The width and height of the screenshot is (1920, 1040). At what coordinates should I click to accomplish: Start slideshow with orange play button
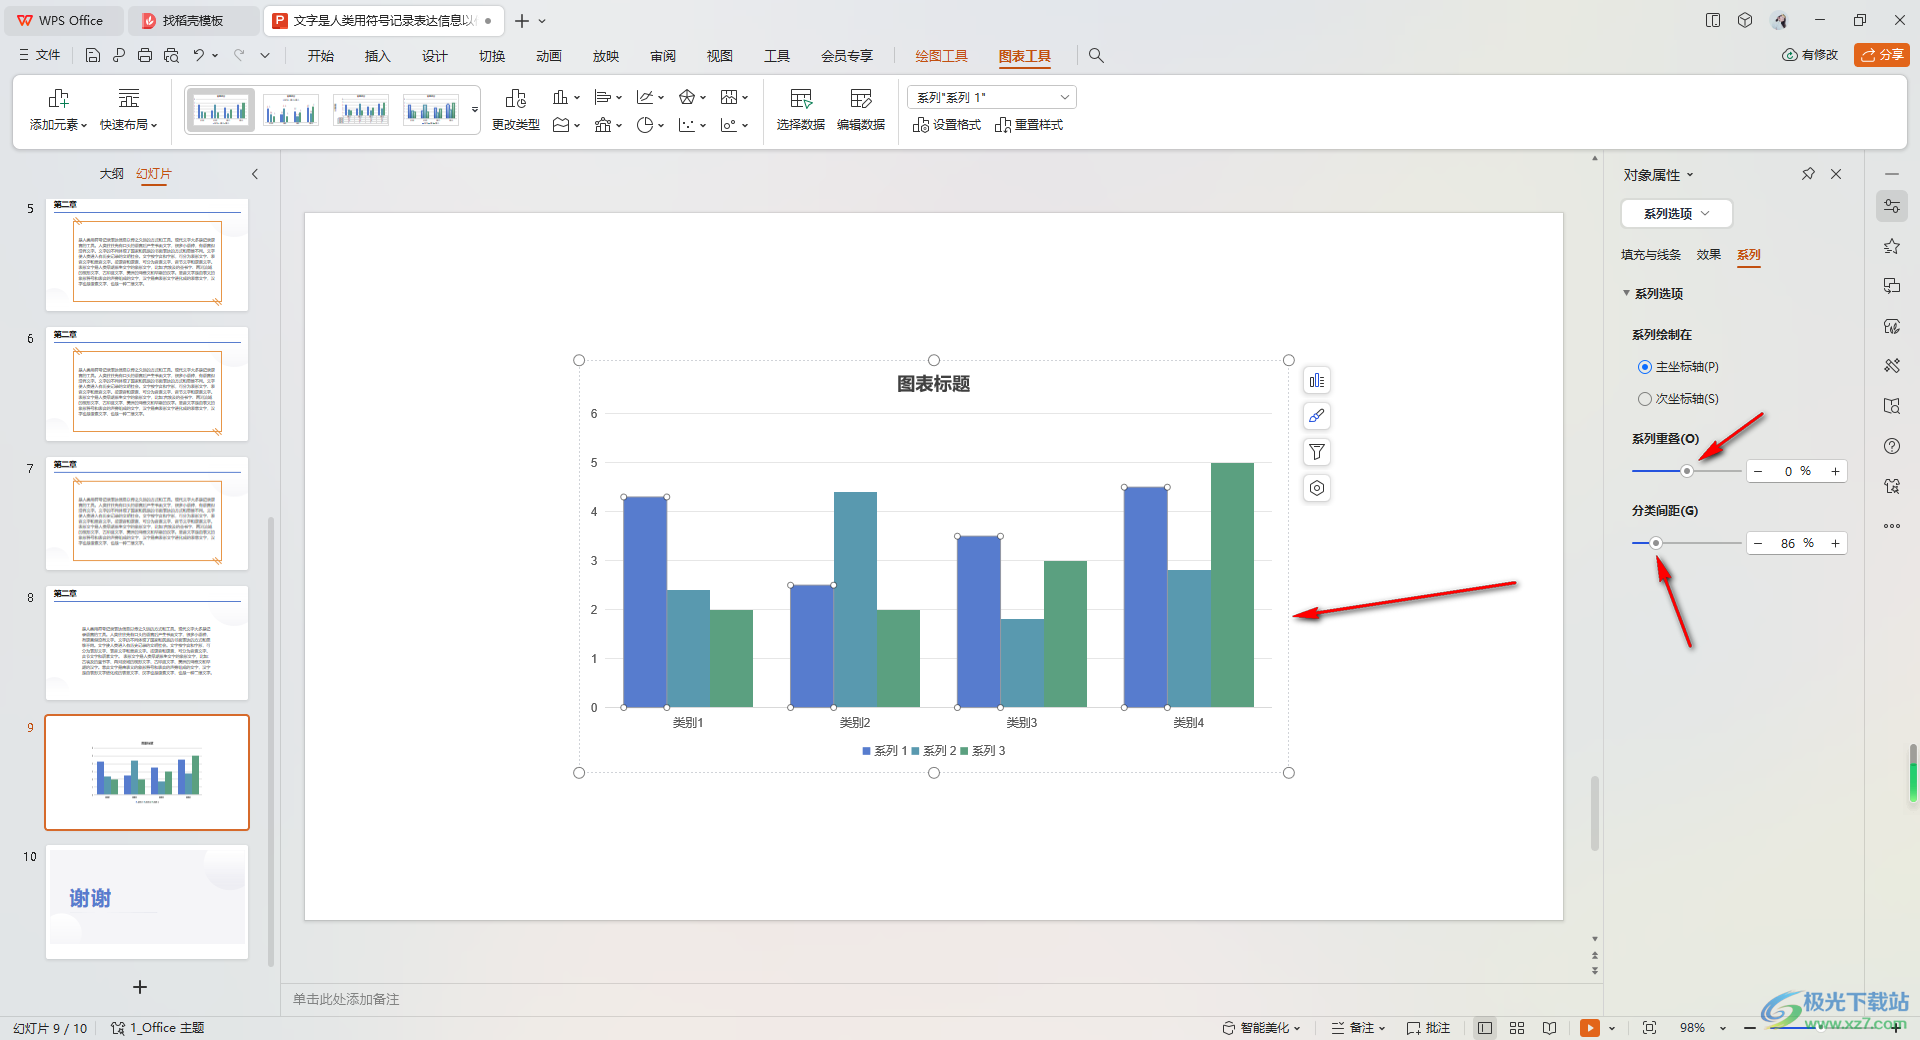(1590, 1028)
